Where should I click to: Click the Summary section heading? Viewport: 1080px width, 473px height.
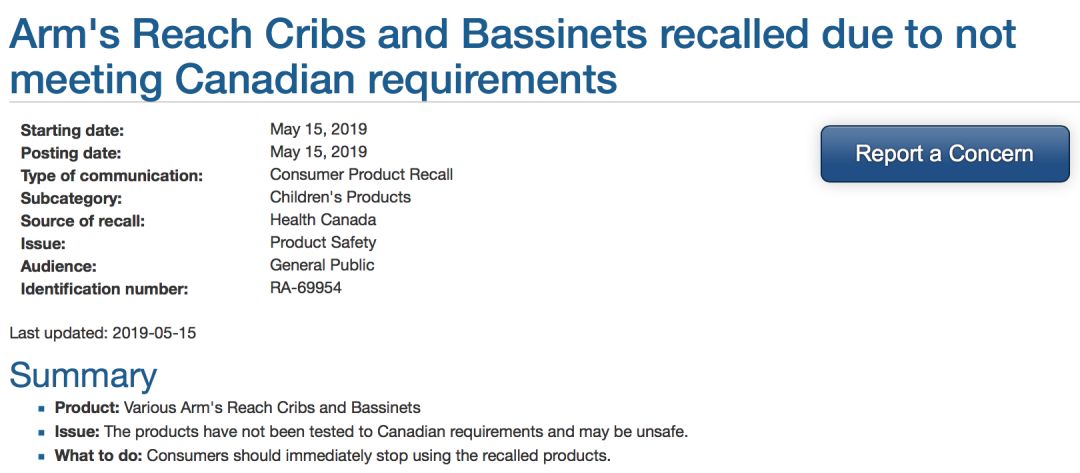pos(83,376)
